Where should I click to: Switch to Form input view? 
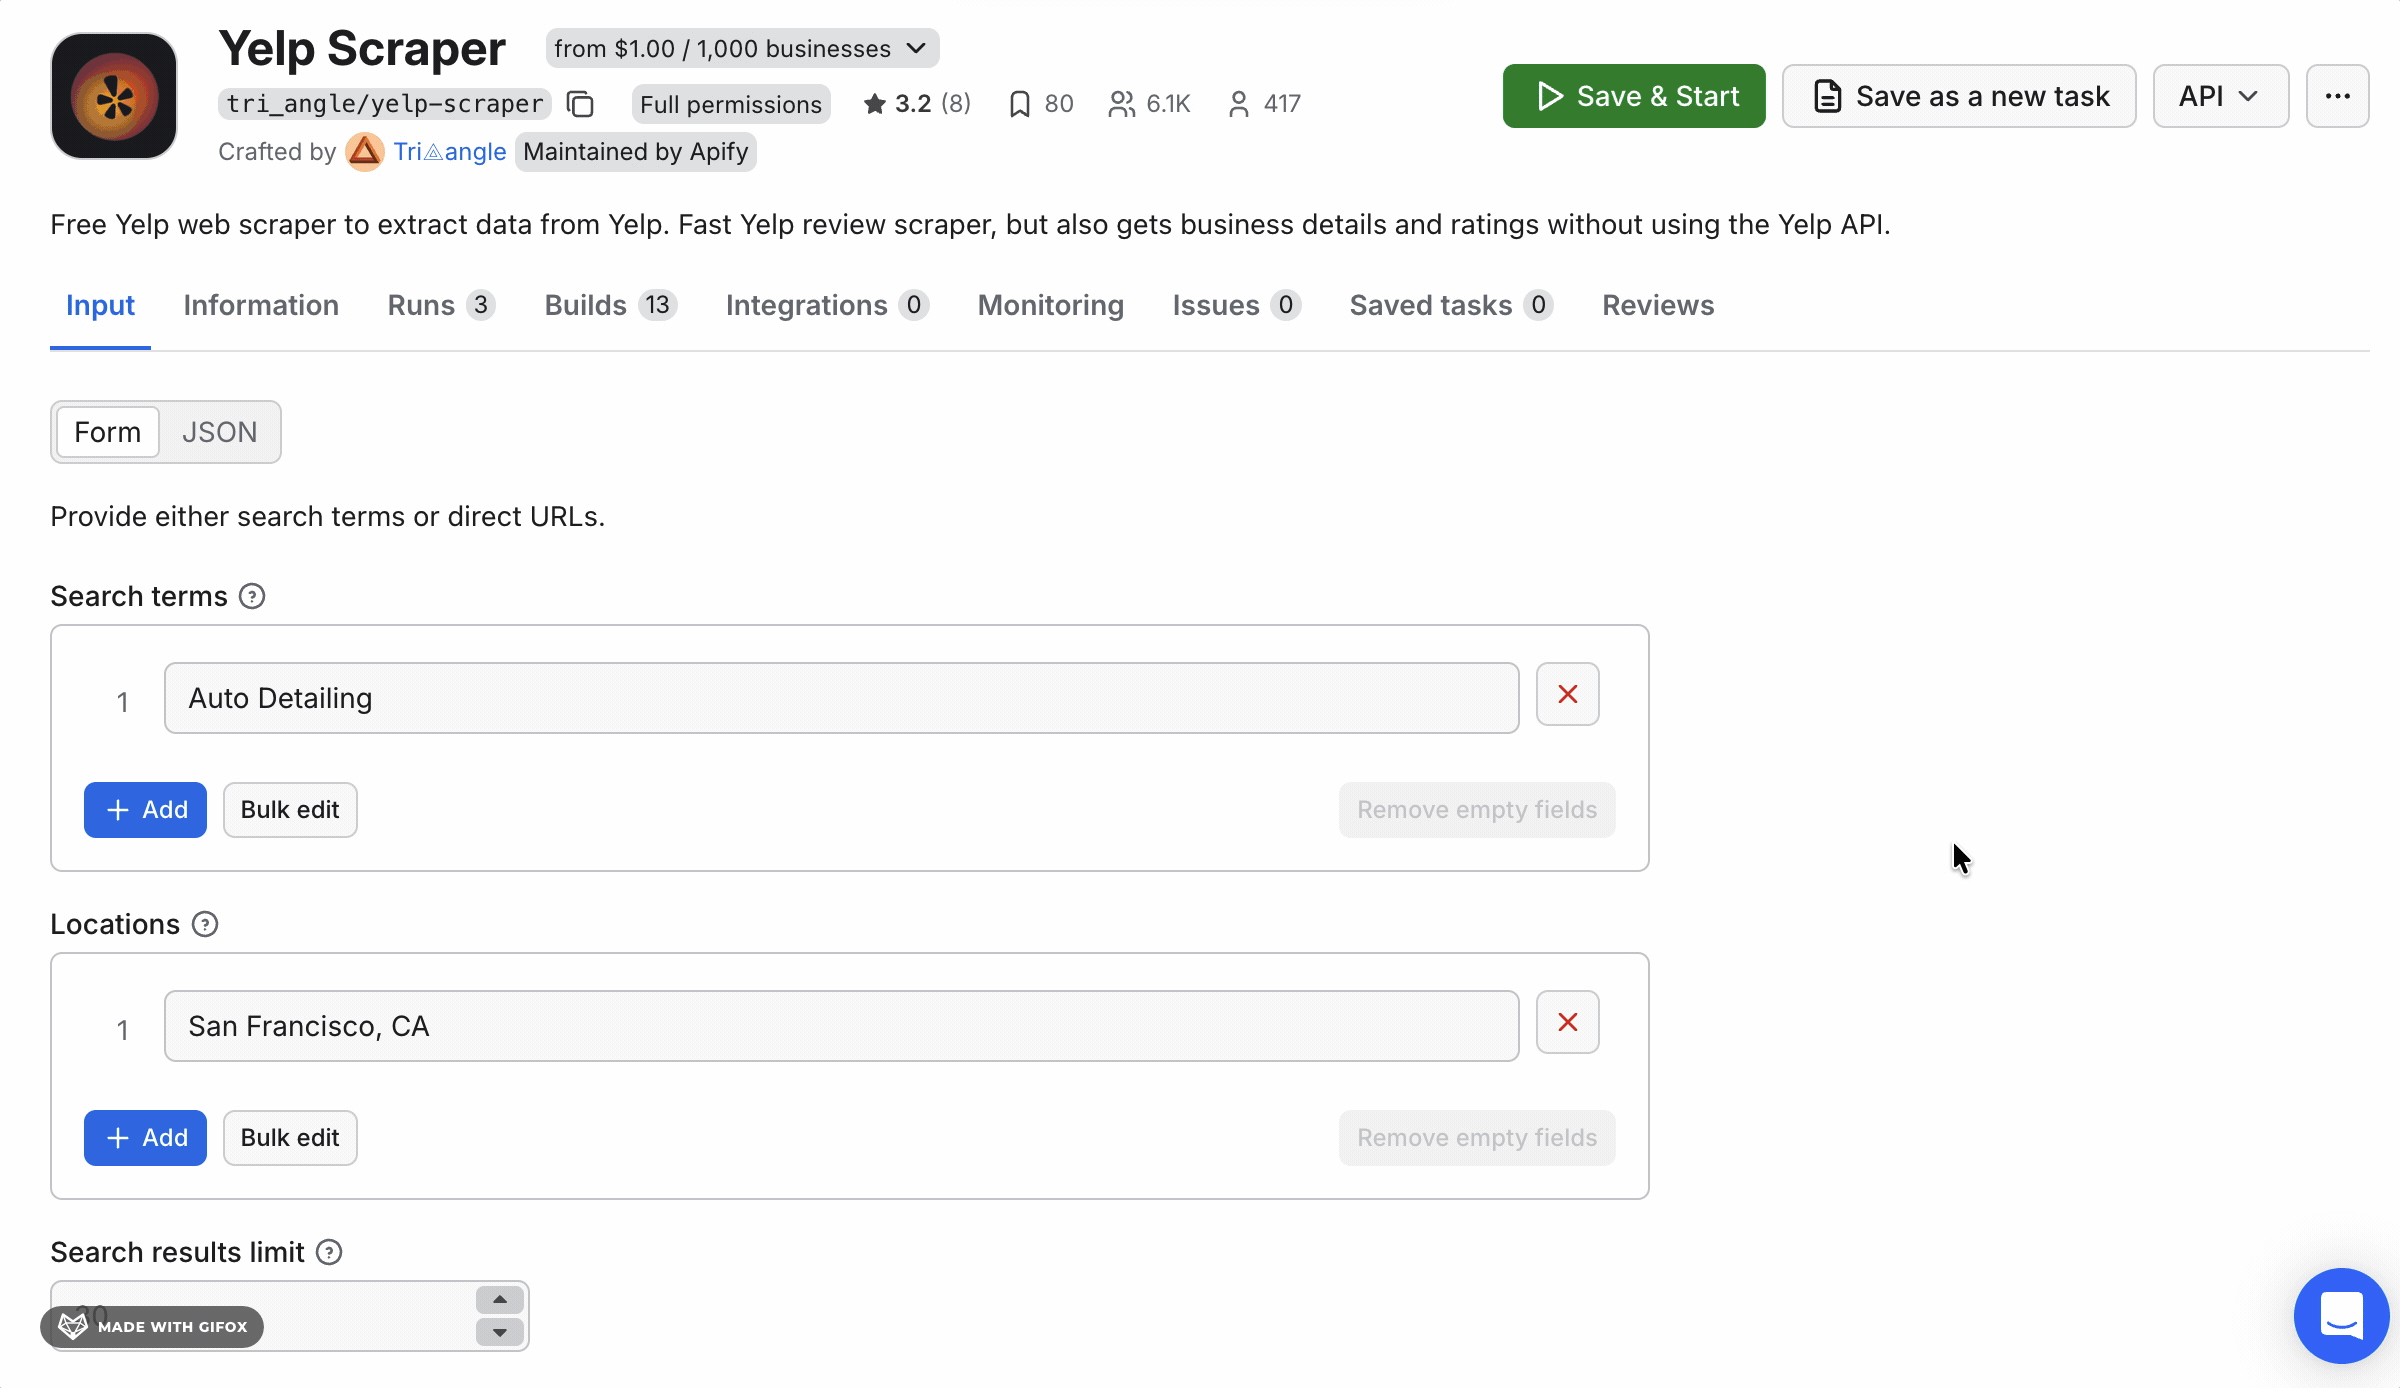[108, 432]
